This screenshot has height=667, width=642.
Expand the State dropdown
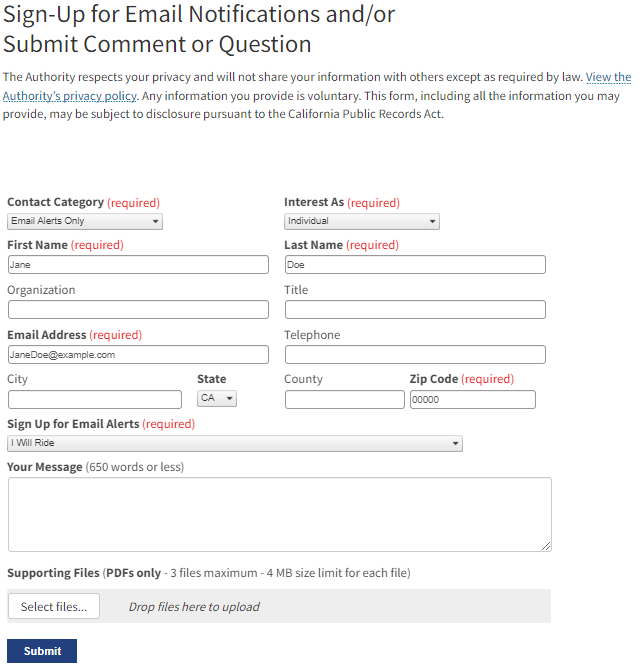[x=217, y=398]
